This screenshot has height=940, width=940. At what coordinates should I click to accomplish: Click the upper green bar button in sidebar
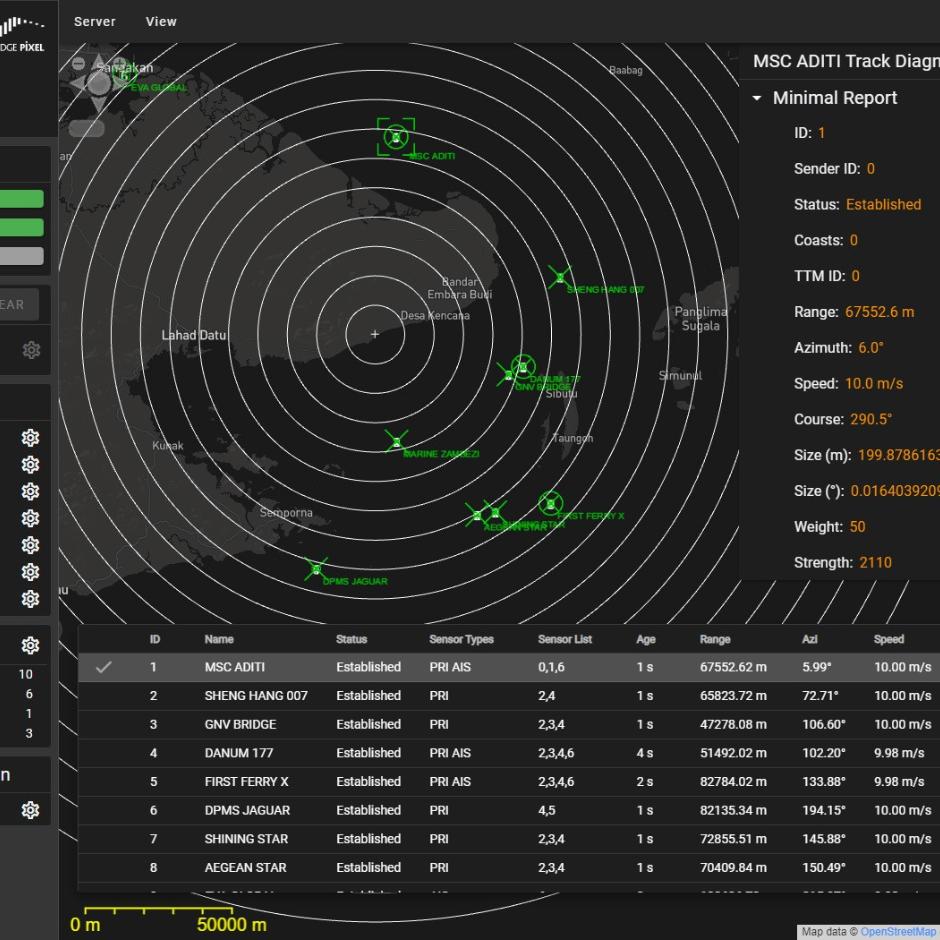coord(22,198)
